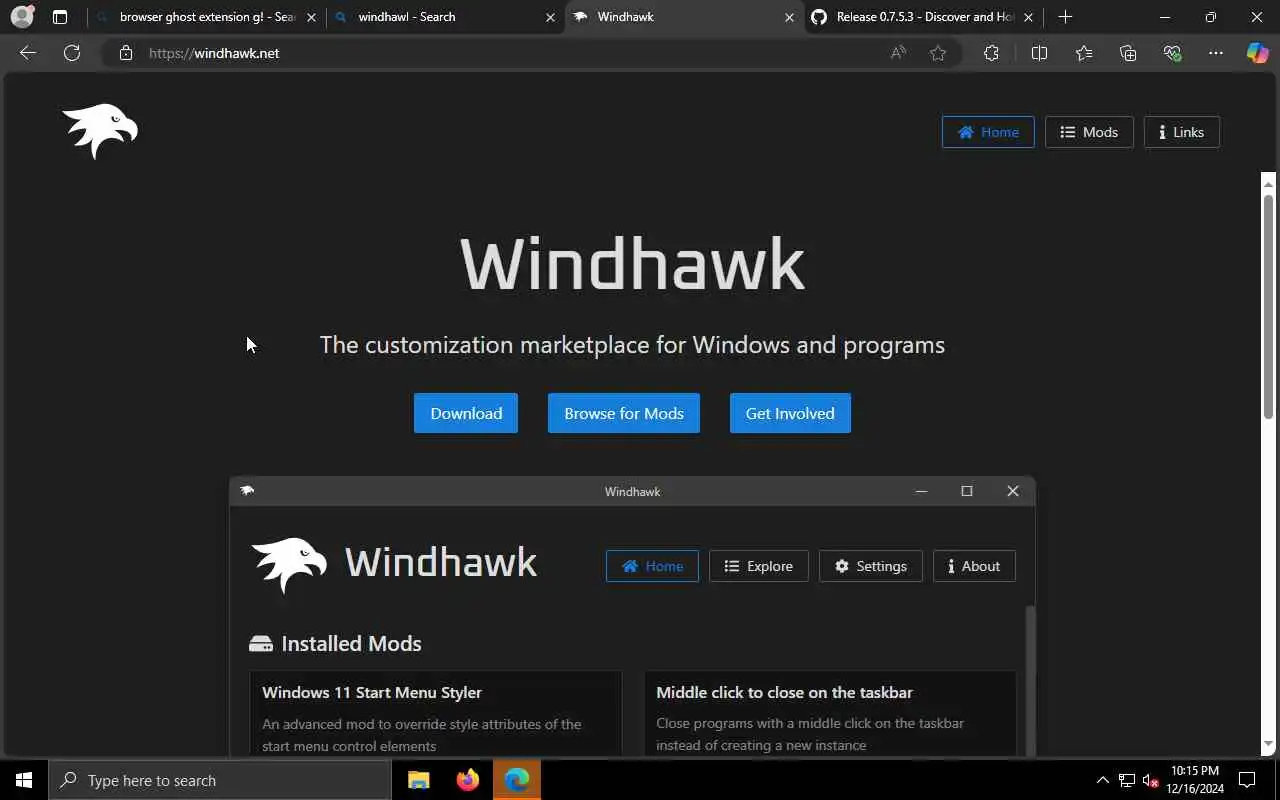Viewport: 1280px width, 800px height.
Task: Launch Firefox from taskbar
Action: coord(468,780)
